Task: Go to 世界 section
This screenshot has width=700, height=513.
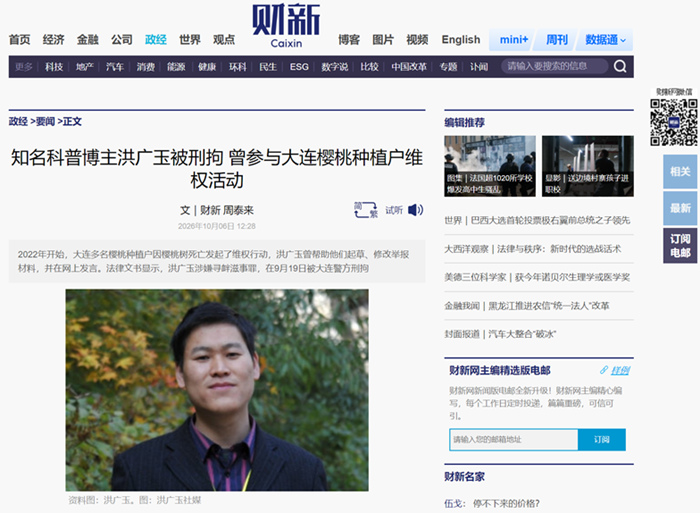Action: point(190,40)
